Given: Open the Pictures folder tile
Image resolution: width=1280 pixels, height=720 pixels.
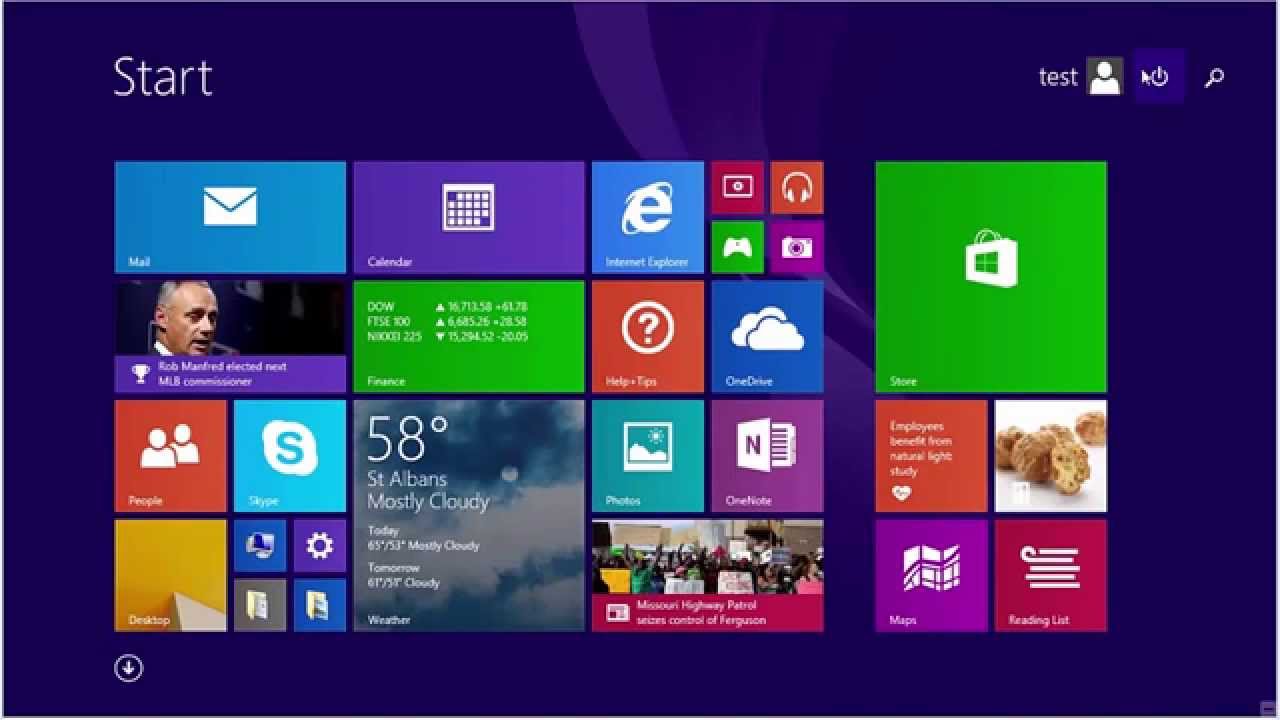Looking at the screenshot, I should [320, 605].
